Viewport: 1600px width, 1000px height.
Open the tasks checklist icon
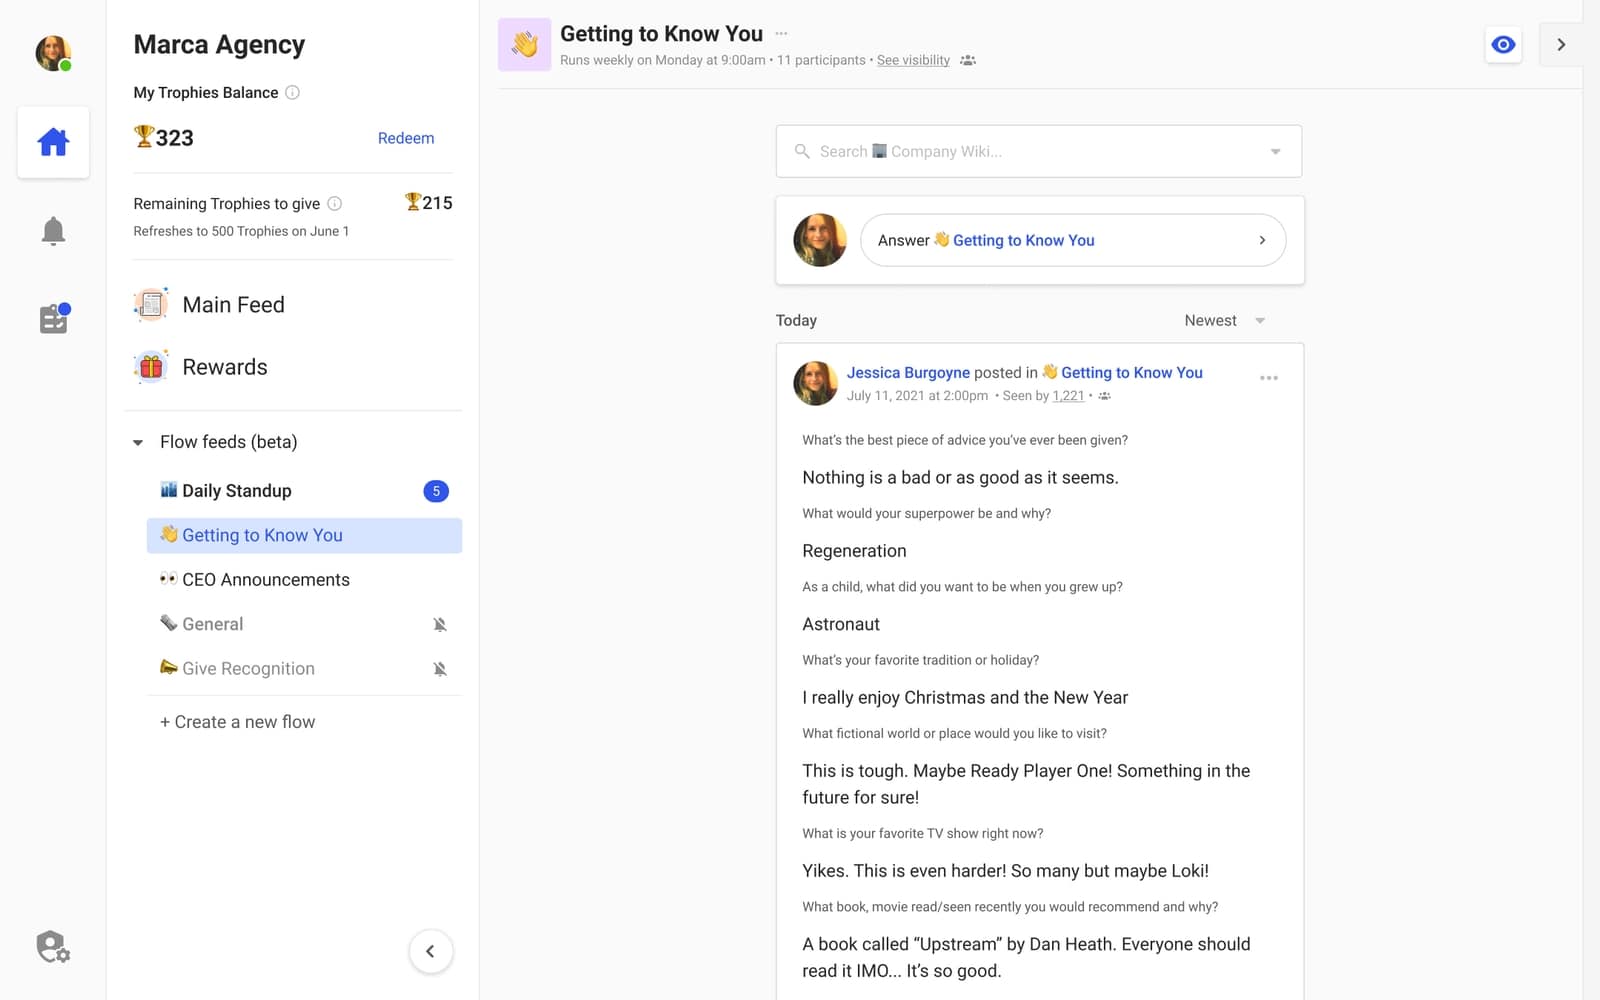pos(54,319)
